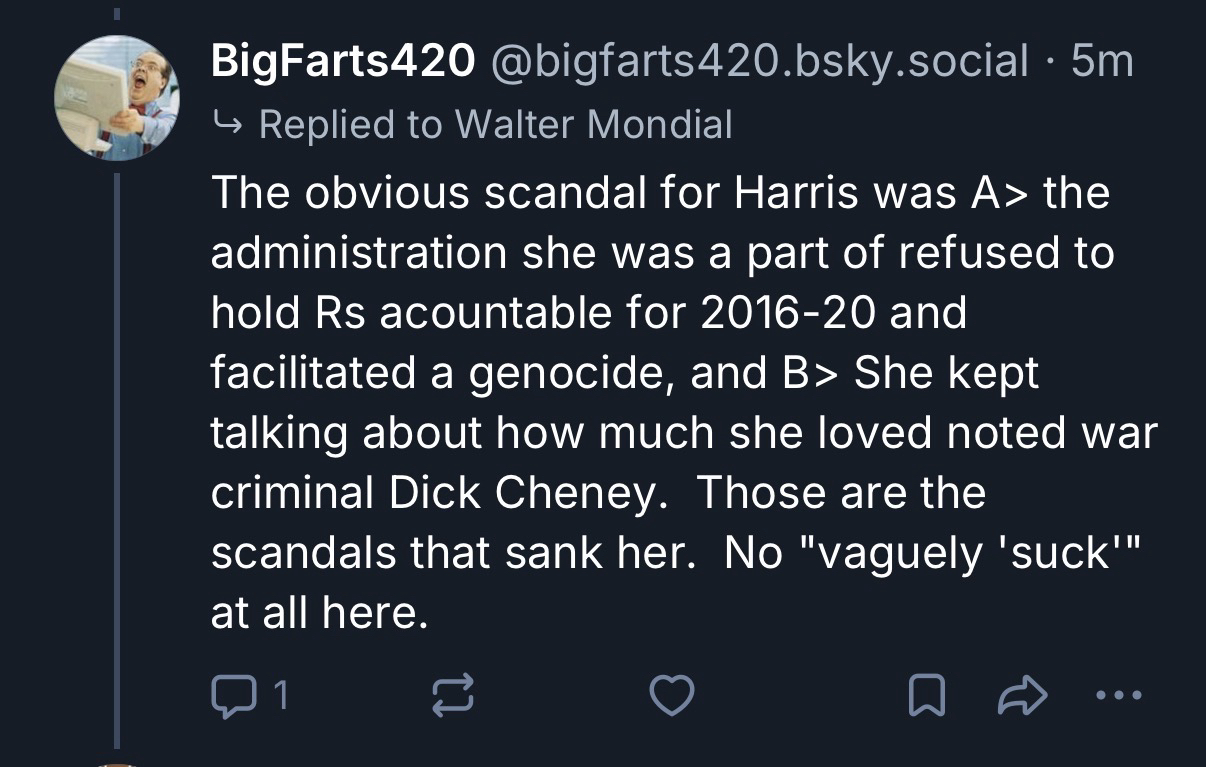Go to Walter Mondial's replied-to post
The width and height of the screenshot is (1206, 767).
pos(593,125)
